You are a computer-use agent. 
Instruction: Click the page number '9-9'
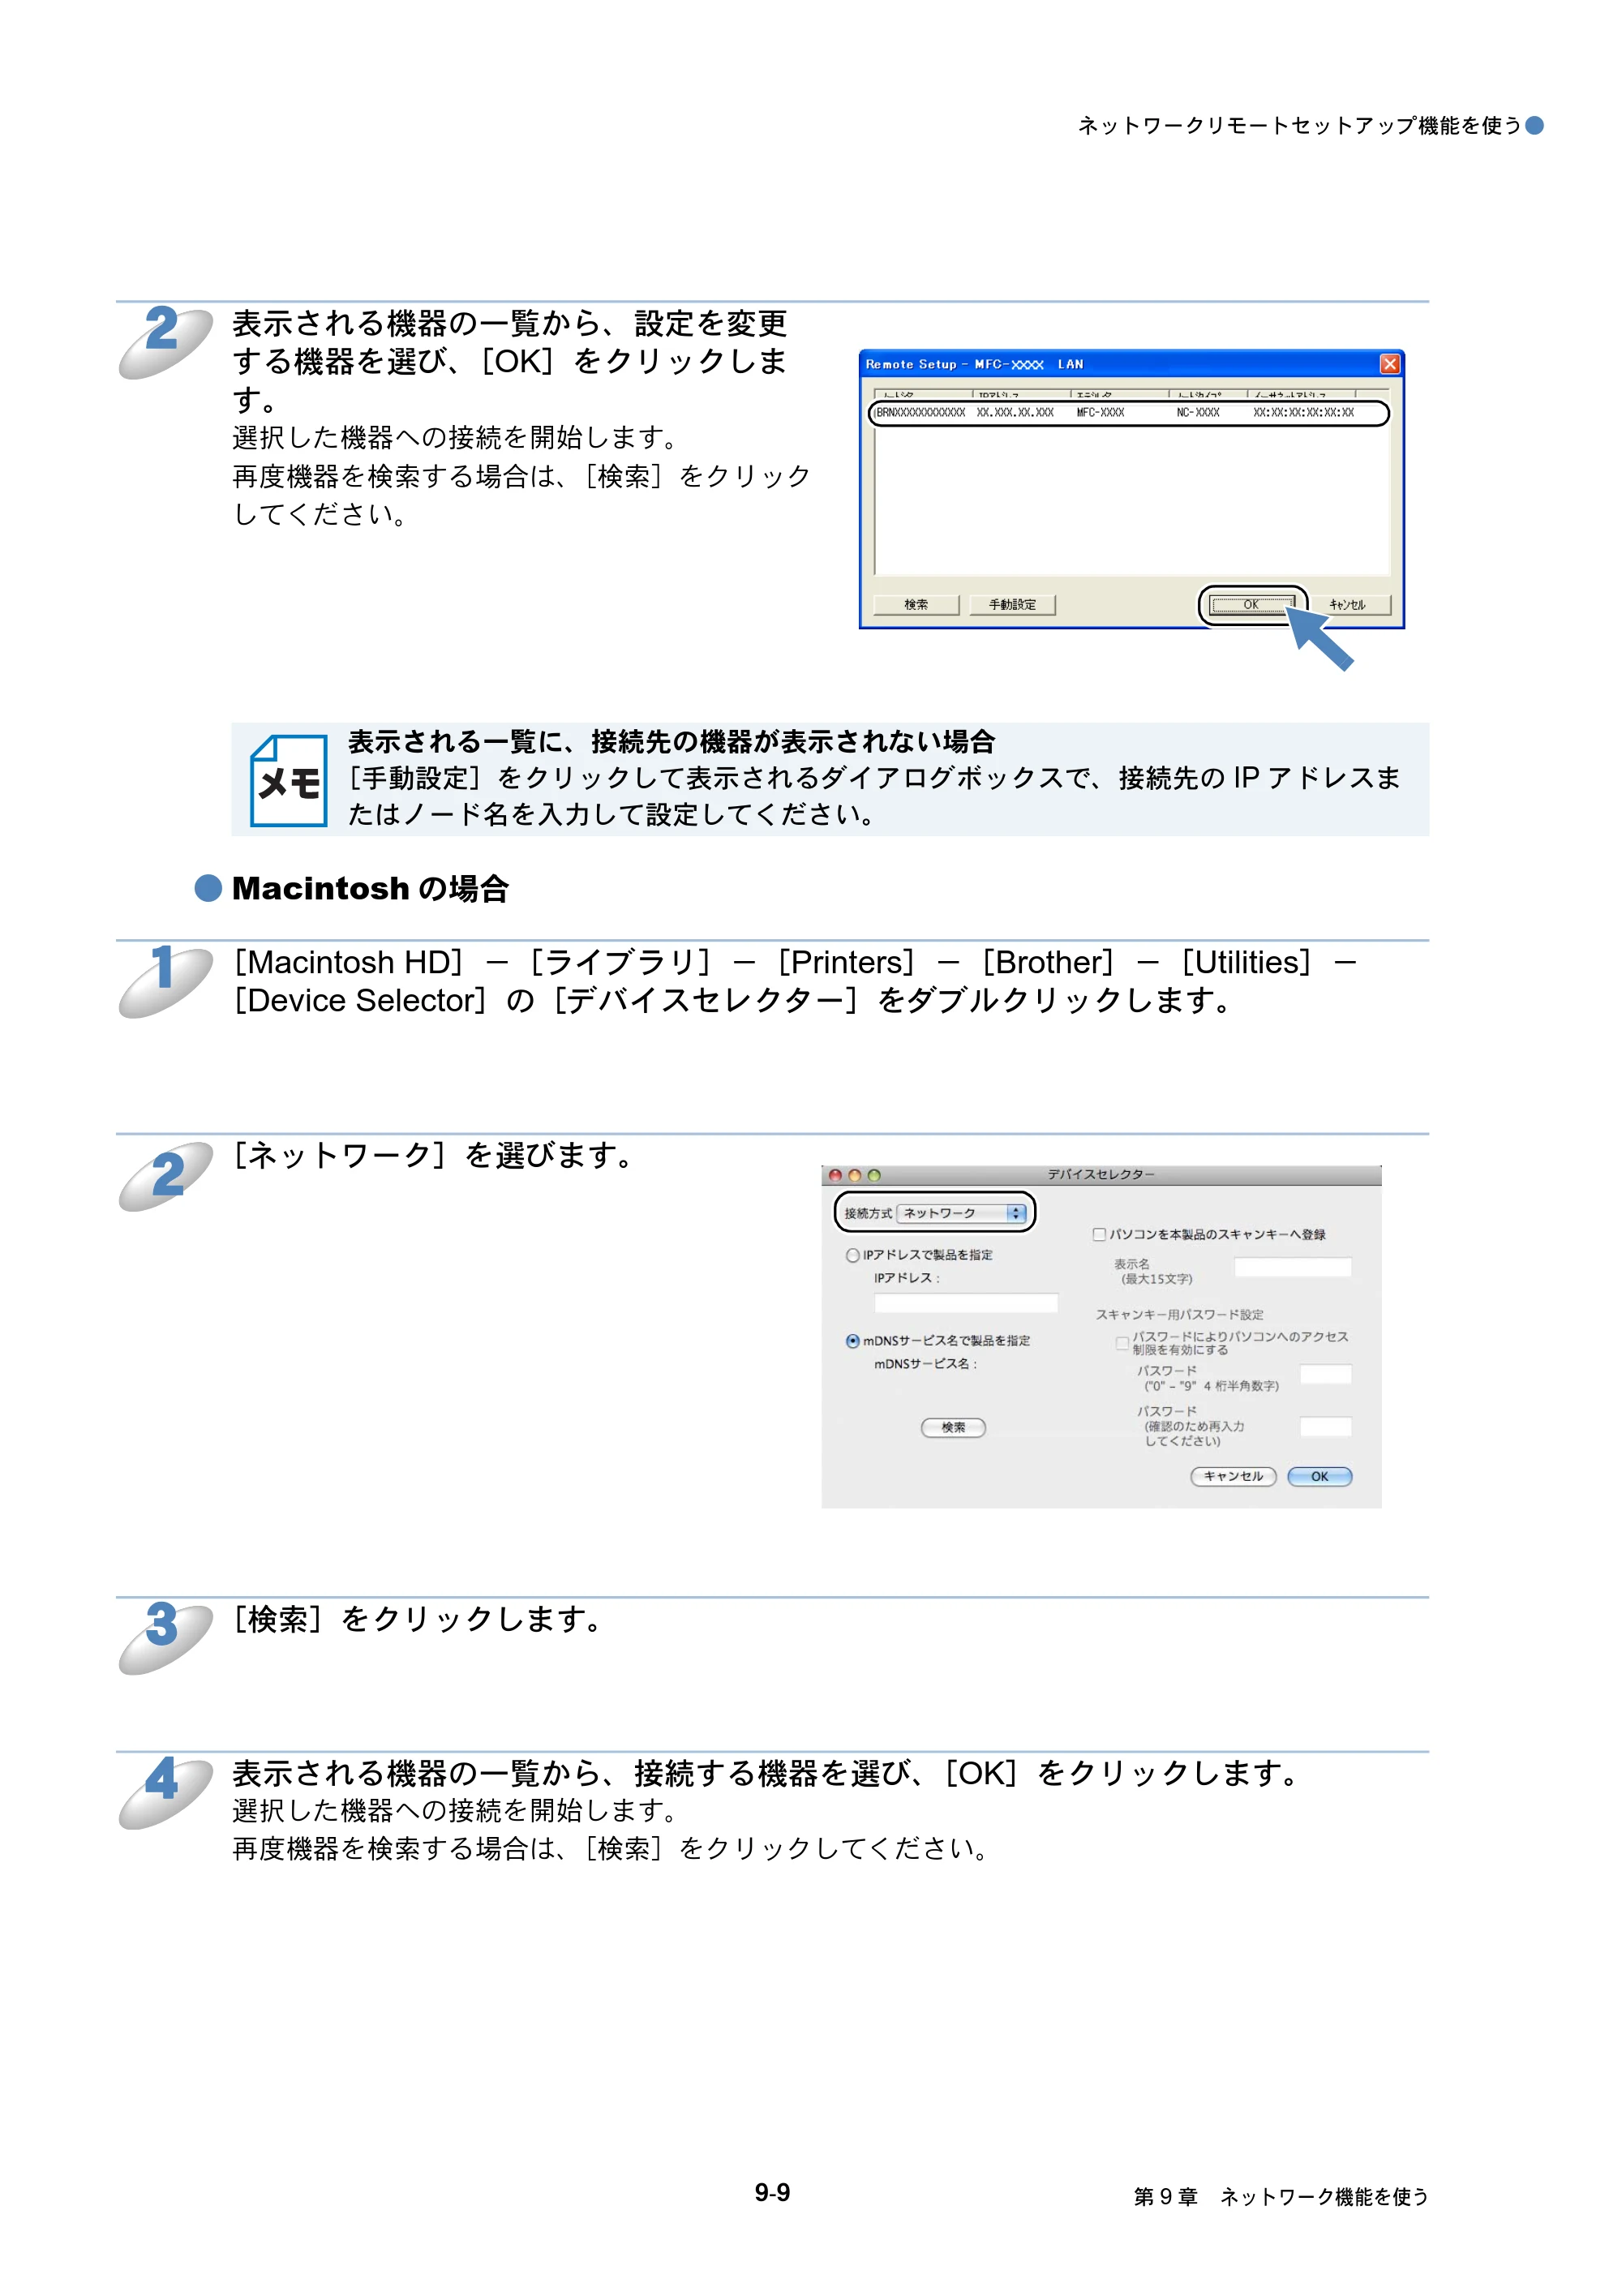click(772, 2192)
